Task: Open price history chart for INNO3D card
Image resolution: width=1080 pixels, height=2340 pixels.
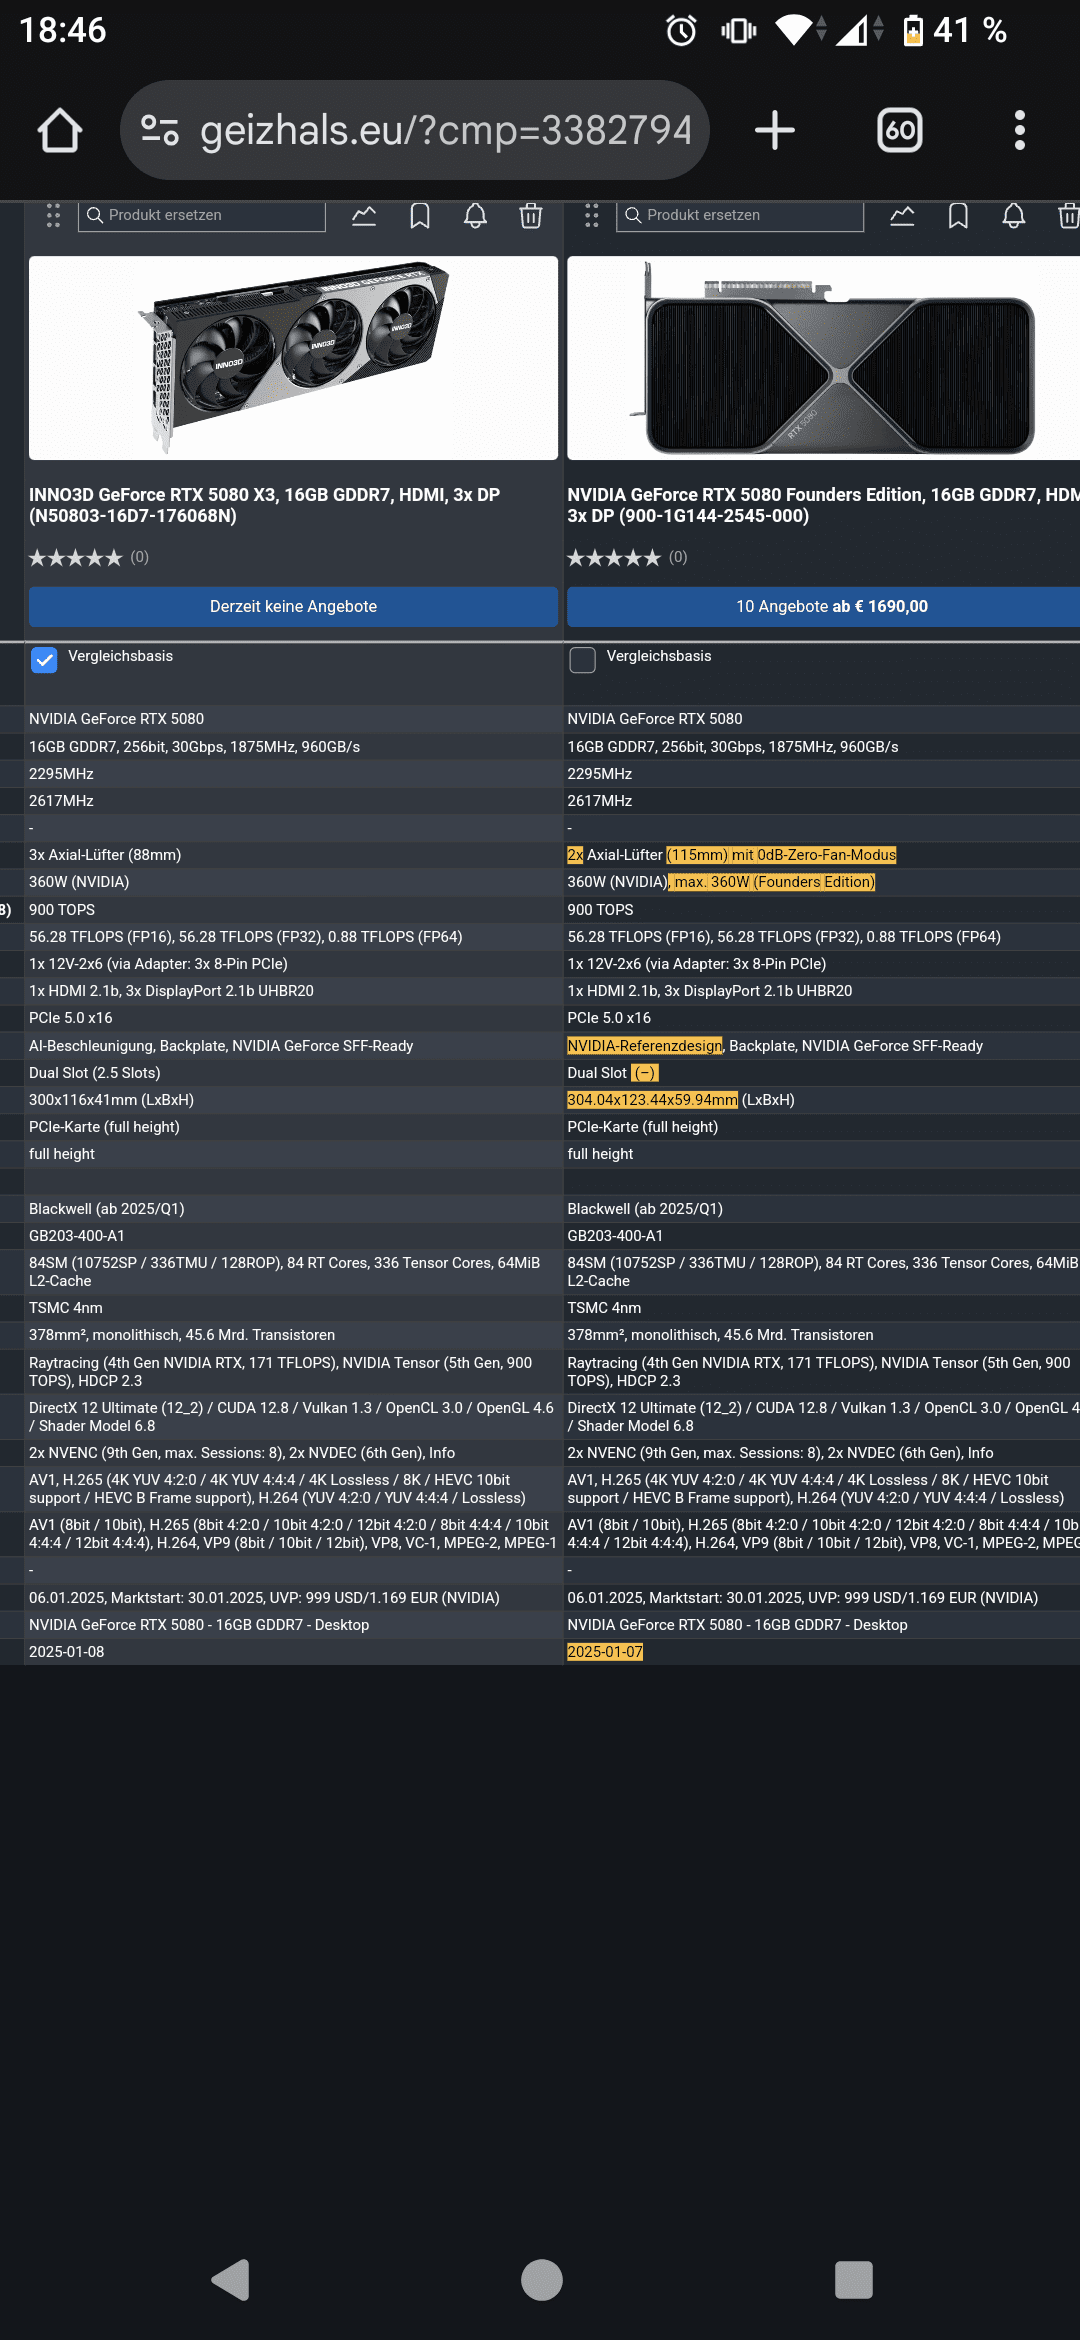Action: (364, 216)
